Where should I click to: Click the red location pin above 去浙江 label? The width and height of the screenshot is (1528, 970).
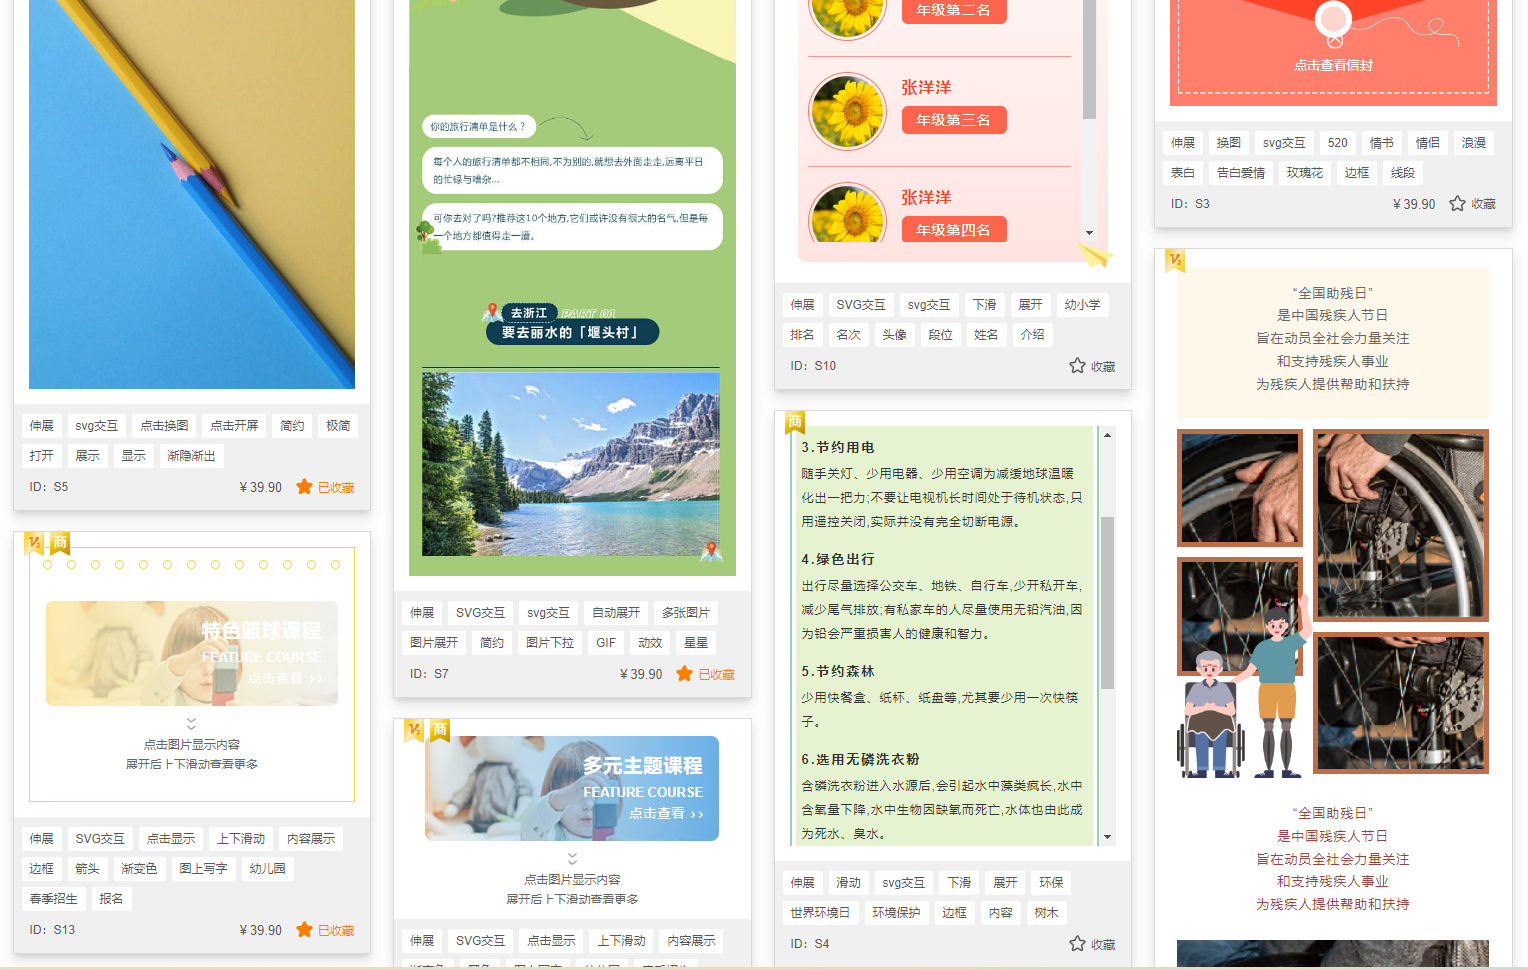click(x=491, y=310)
